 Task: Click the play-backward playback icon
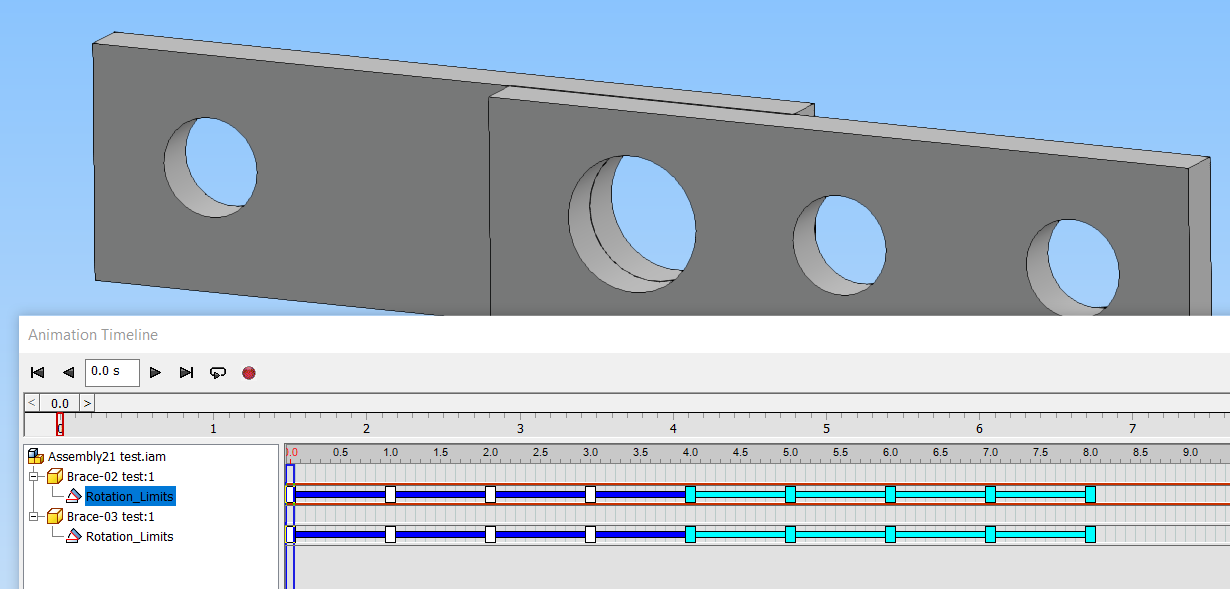point(69,372)
